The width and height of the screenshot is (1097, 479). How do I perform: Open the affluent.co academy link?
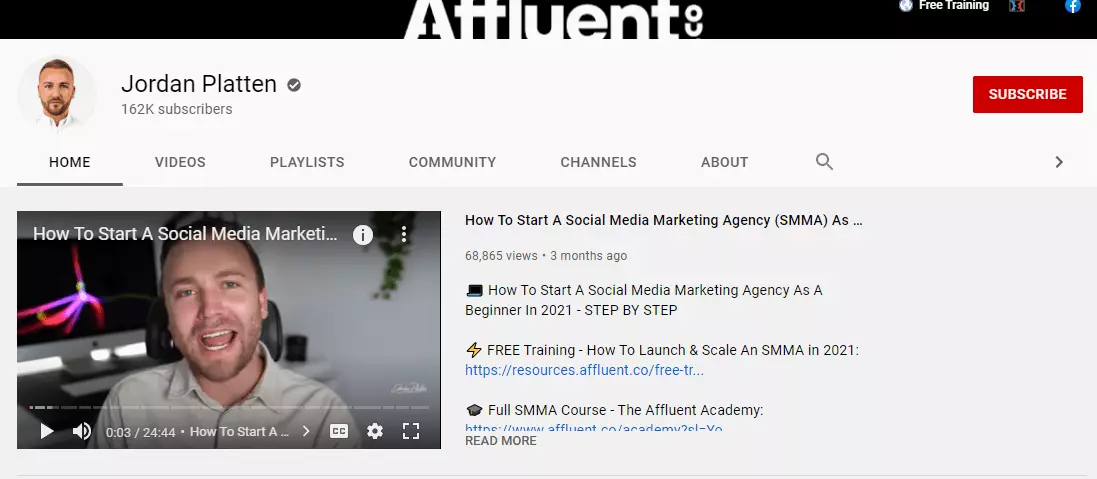593,426
